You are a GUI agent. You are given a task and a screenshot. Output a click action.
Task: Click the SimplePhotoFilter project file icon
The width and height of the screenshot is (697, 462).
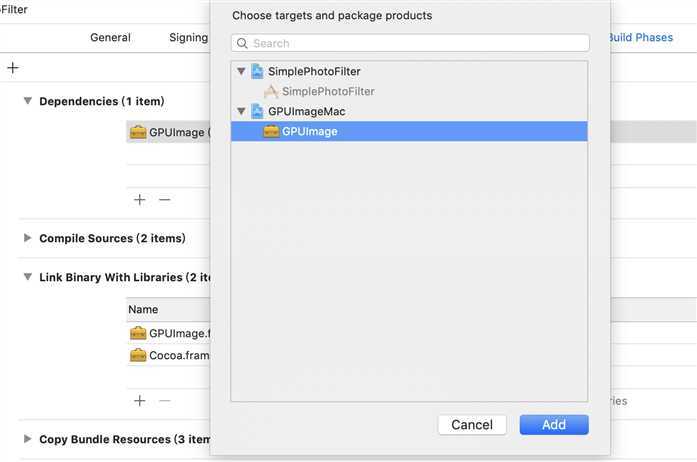click(x=257, y=71)
